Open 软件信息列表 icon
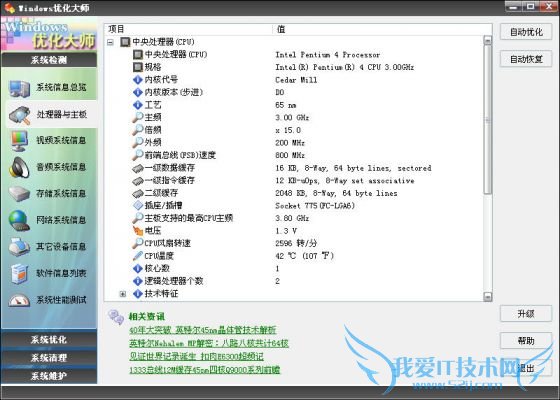 tap(19, 273)
